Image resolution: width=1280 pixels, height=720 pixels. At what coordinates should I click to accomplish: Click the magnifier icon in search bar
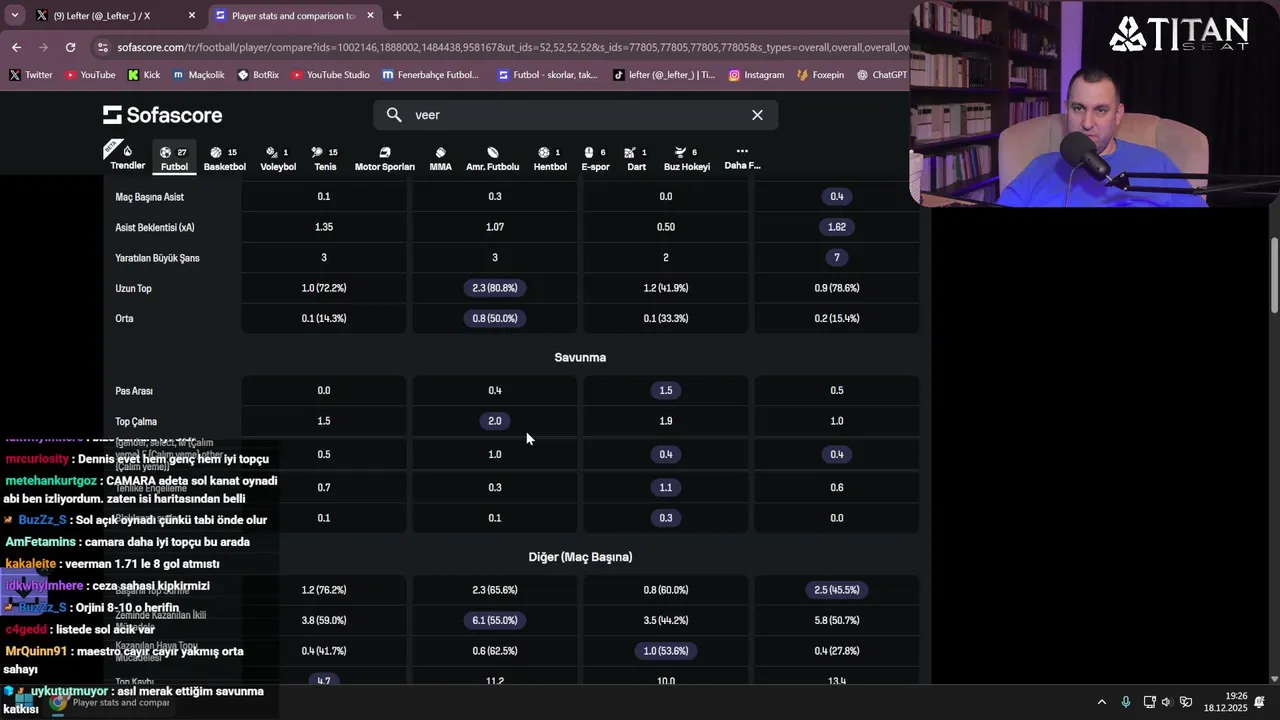[x=394, y=115]
